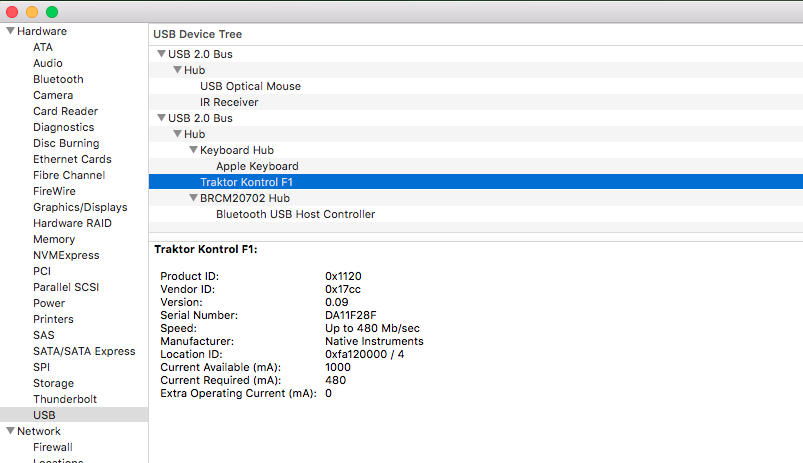Collapse the Keyboard Hub disclosure triangle

(193, 150)
